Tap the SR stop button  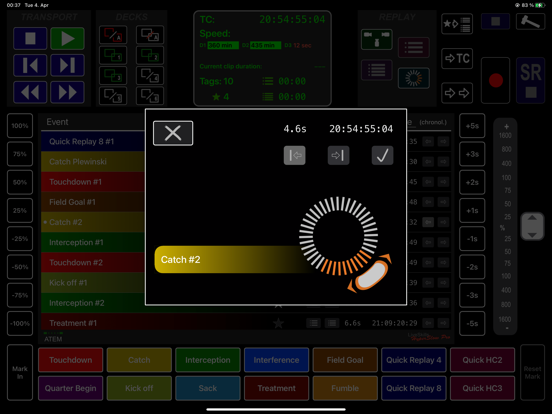pyautogui.click(x=531, y=80)
